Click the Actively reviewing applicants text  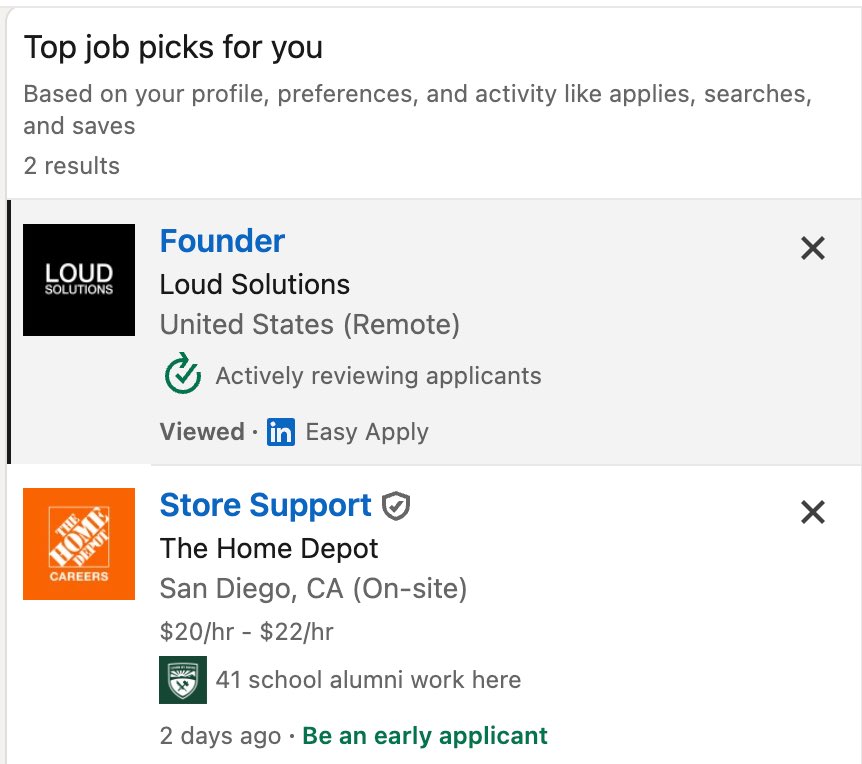point(378,376)
